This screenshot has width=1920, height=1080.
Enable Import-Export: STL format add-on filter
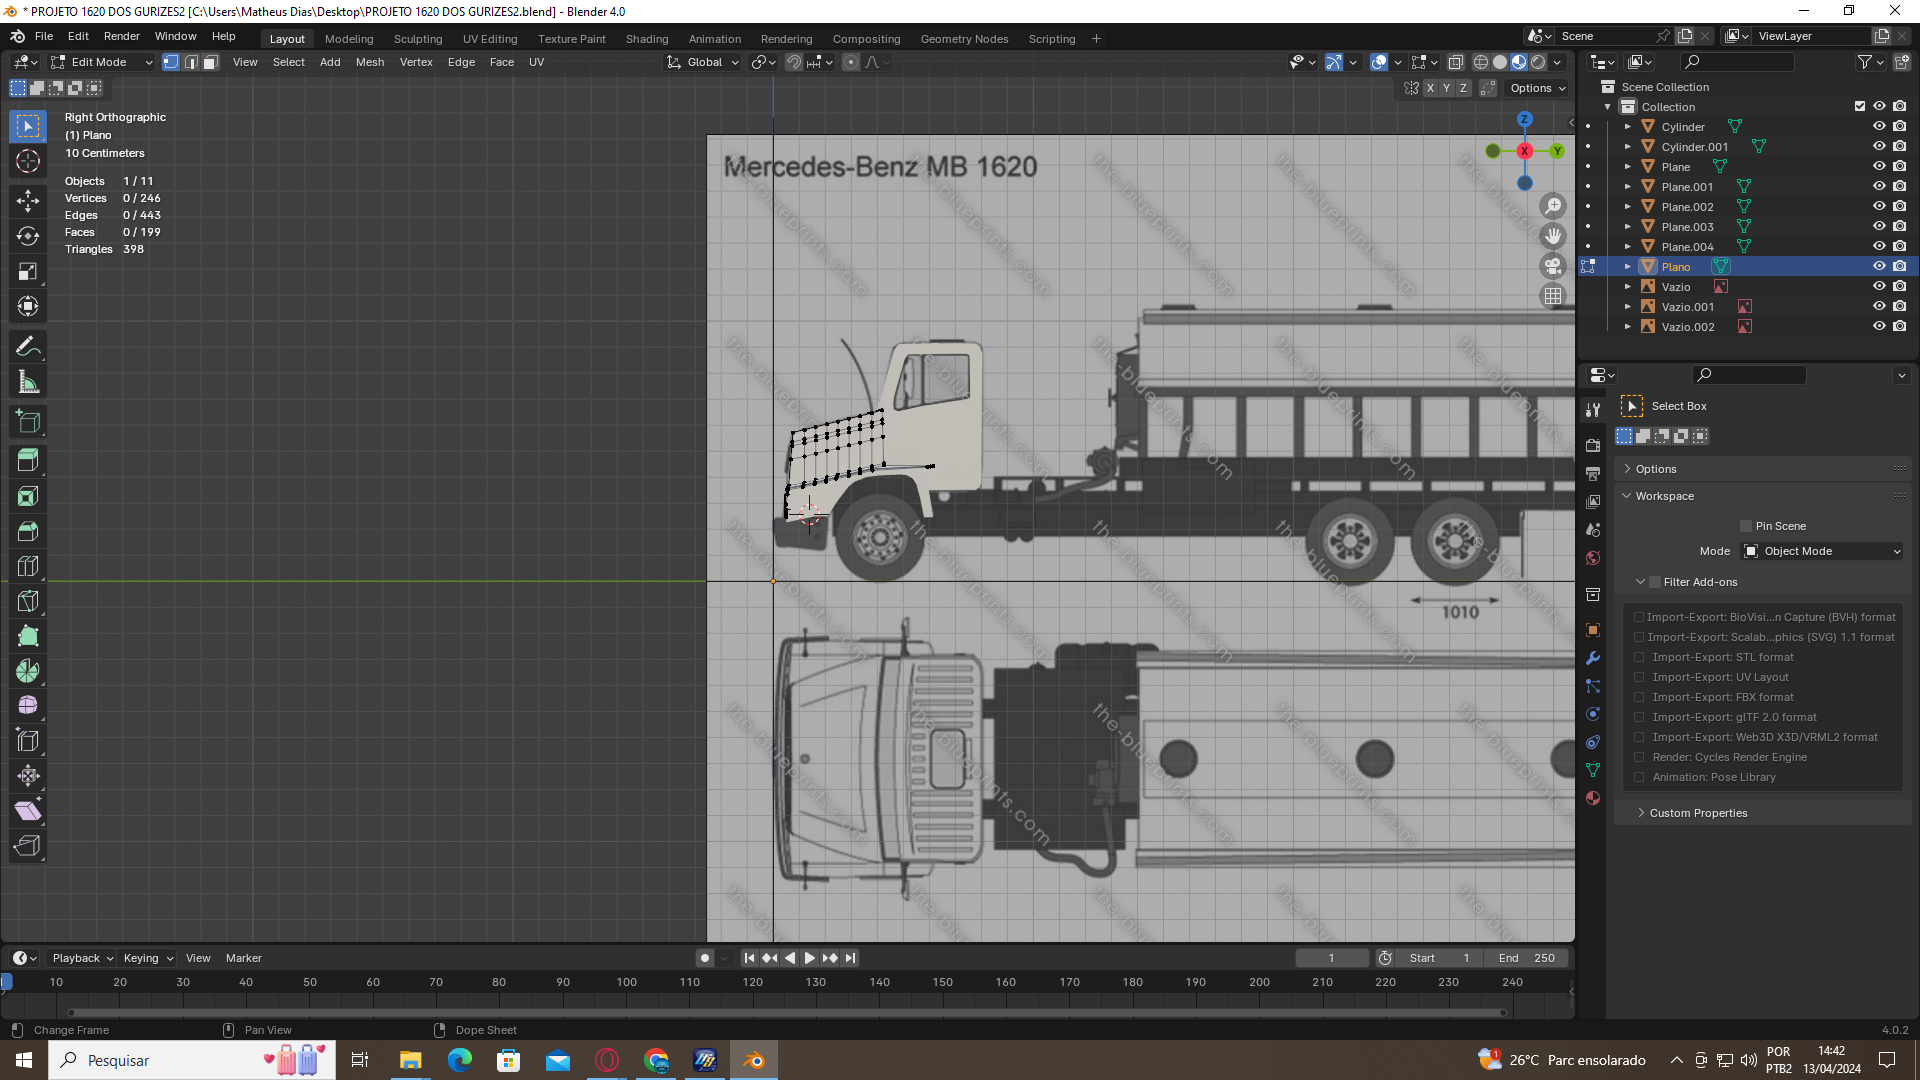1639,657
